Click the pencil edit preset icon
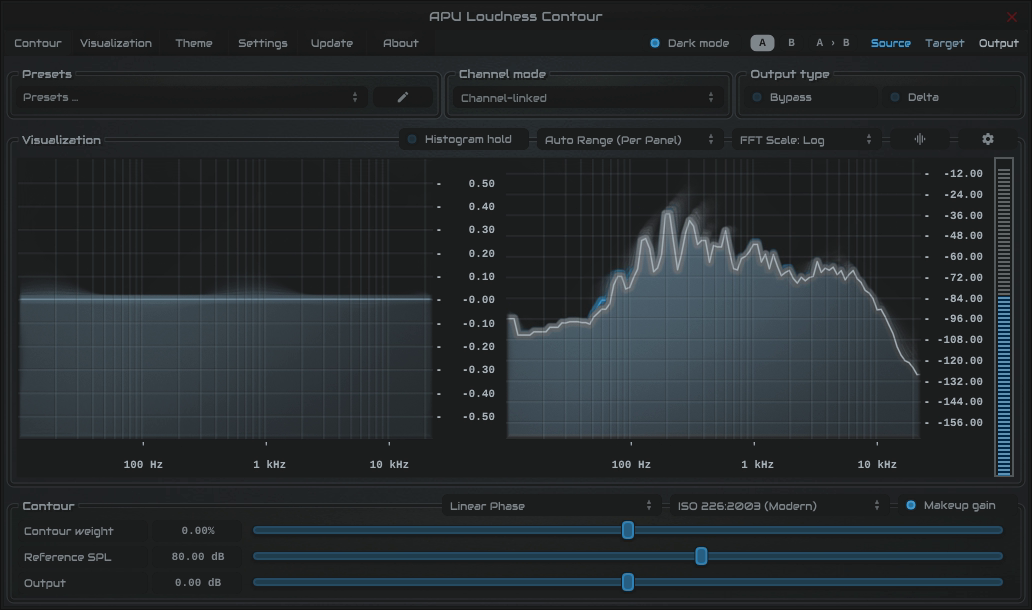 pos(403,97)
